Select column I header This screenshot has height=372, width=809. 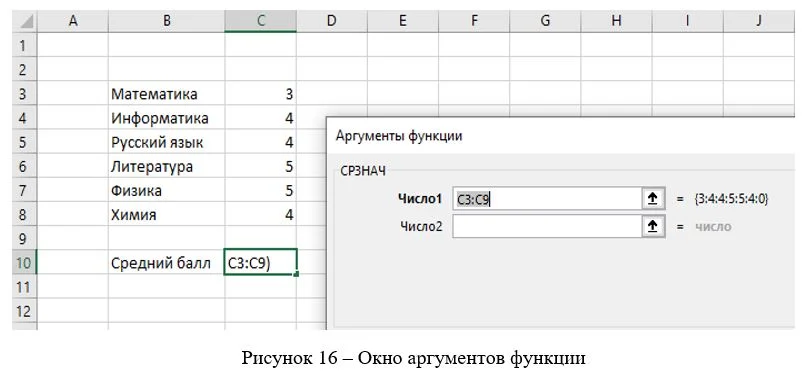pos(687,22)
